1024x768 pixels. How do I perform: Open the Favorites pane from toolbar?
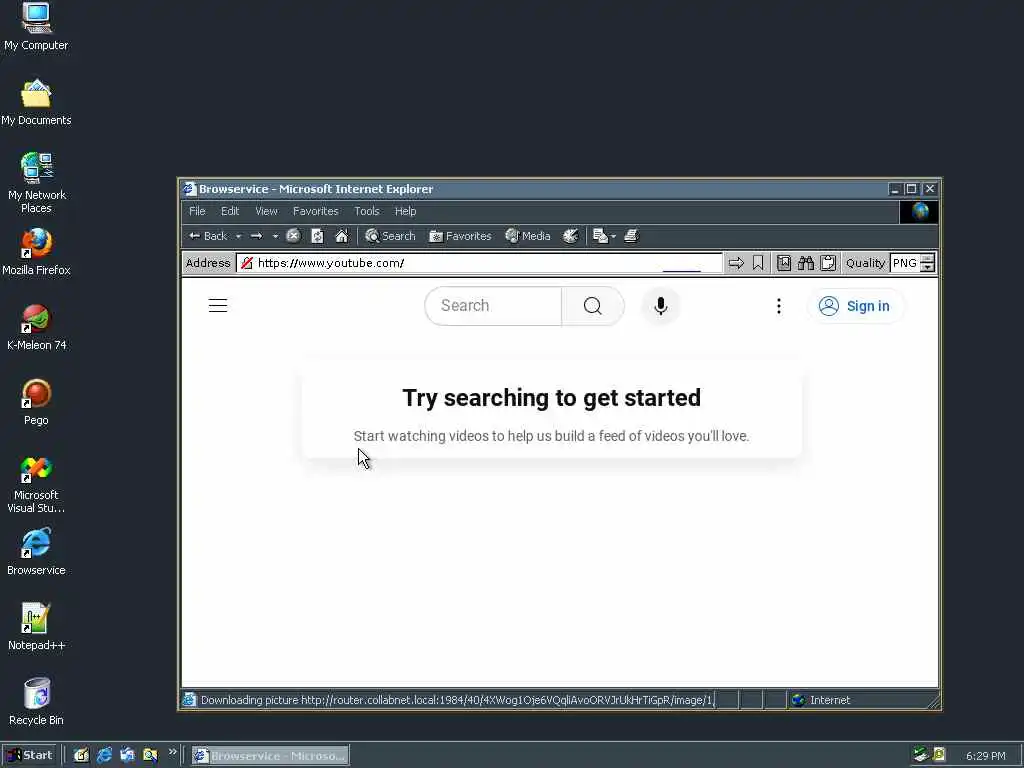pos(460,236)
